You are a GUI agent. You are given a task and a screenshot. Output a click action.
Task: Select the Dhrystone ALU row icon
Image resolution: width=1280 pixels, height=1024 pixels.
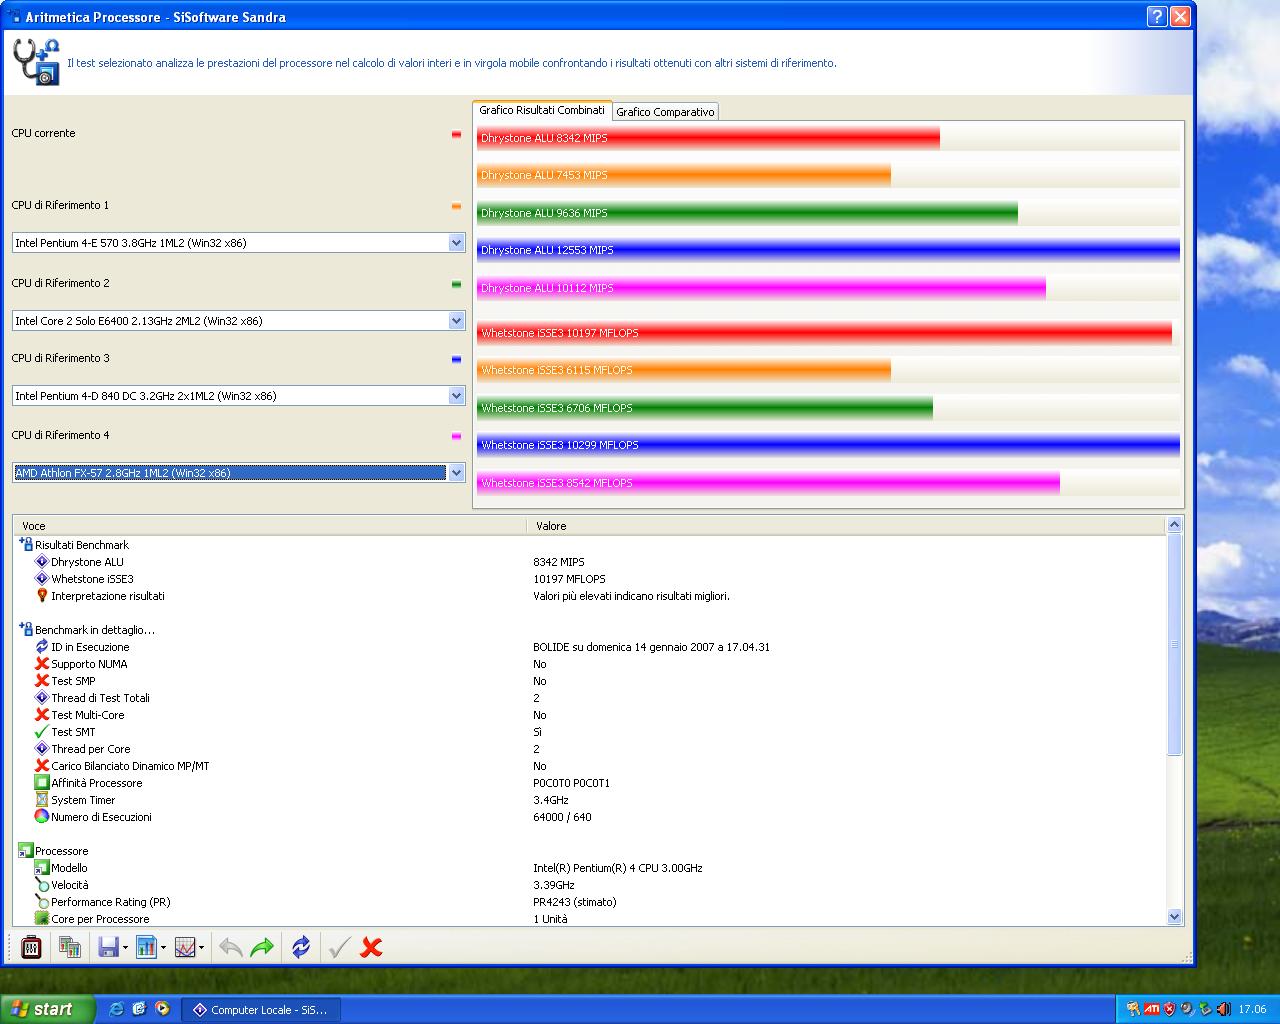[x=42, y=562]
